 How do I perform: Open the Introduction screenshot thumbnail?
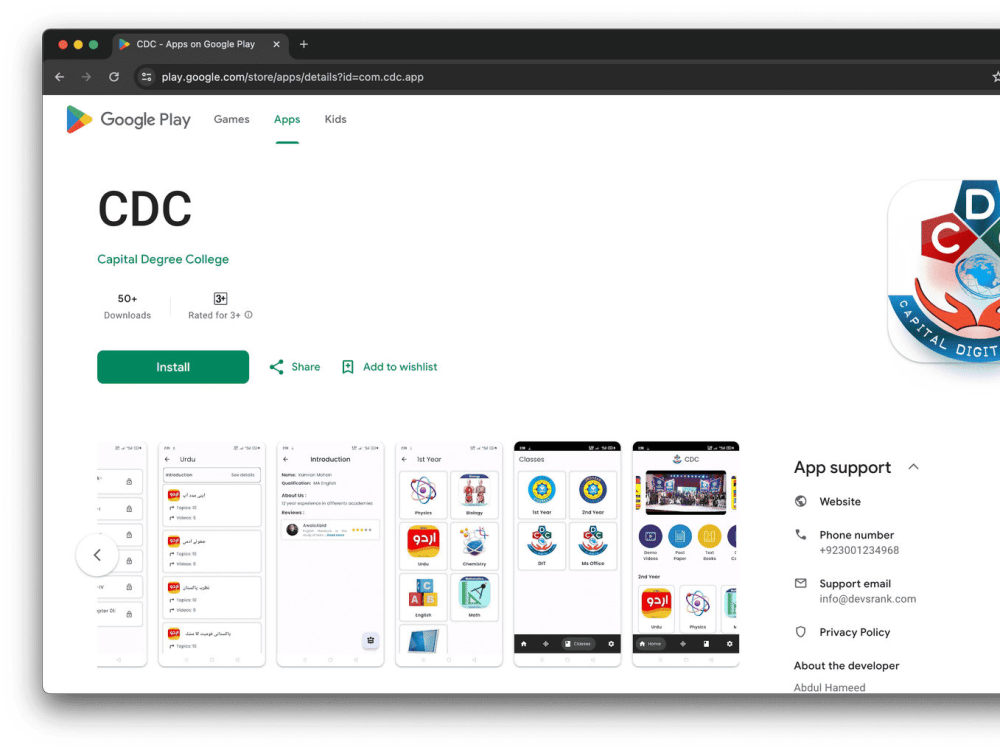330,554
